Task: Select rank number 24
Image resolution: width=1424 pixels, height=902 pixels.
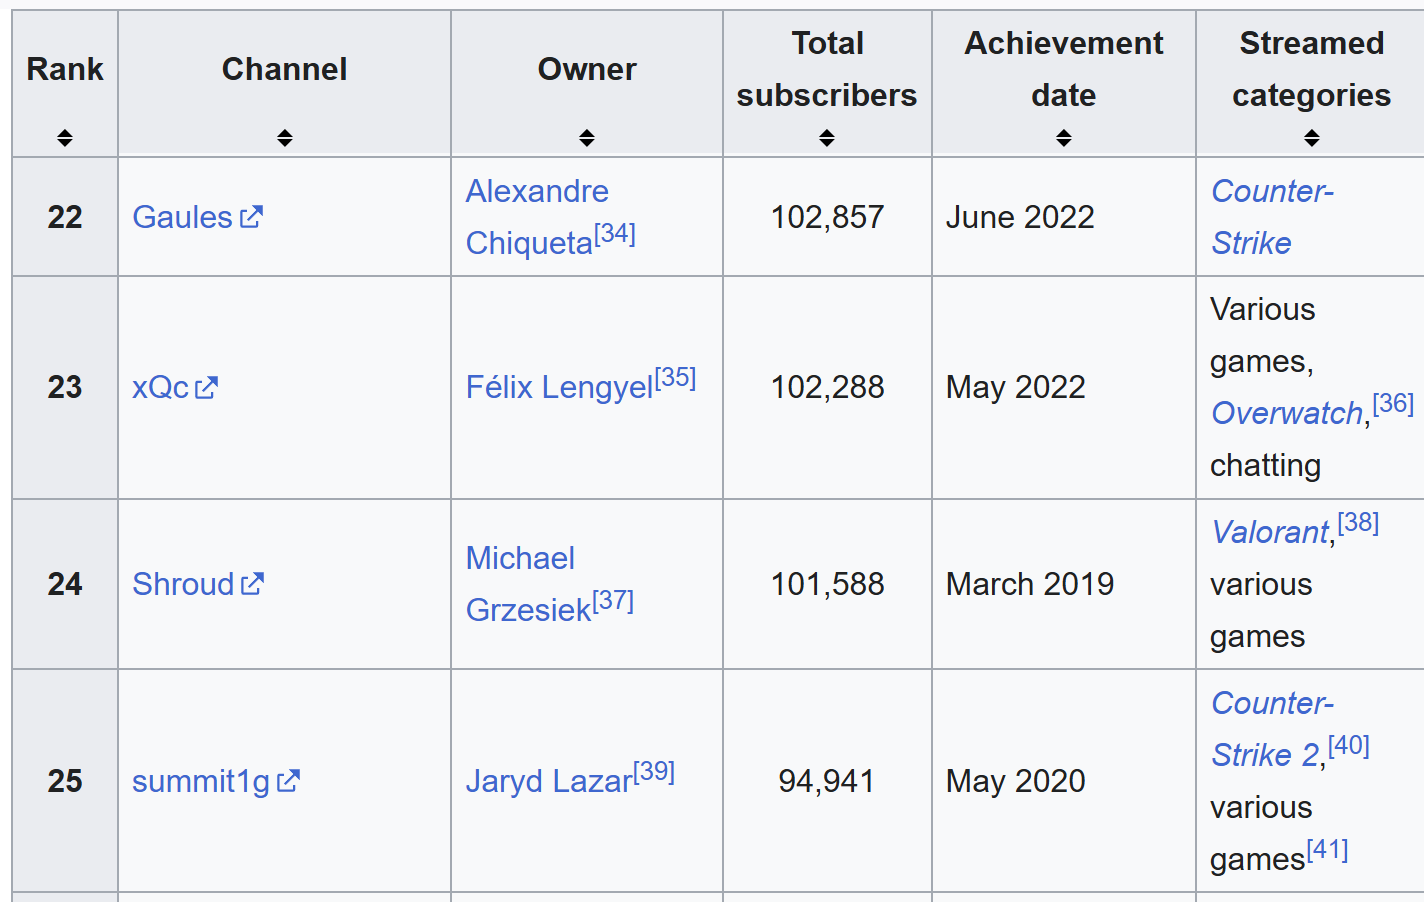Action: tap(65, 584)
